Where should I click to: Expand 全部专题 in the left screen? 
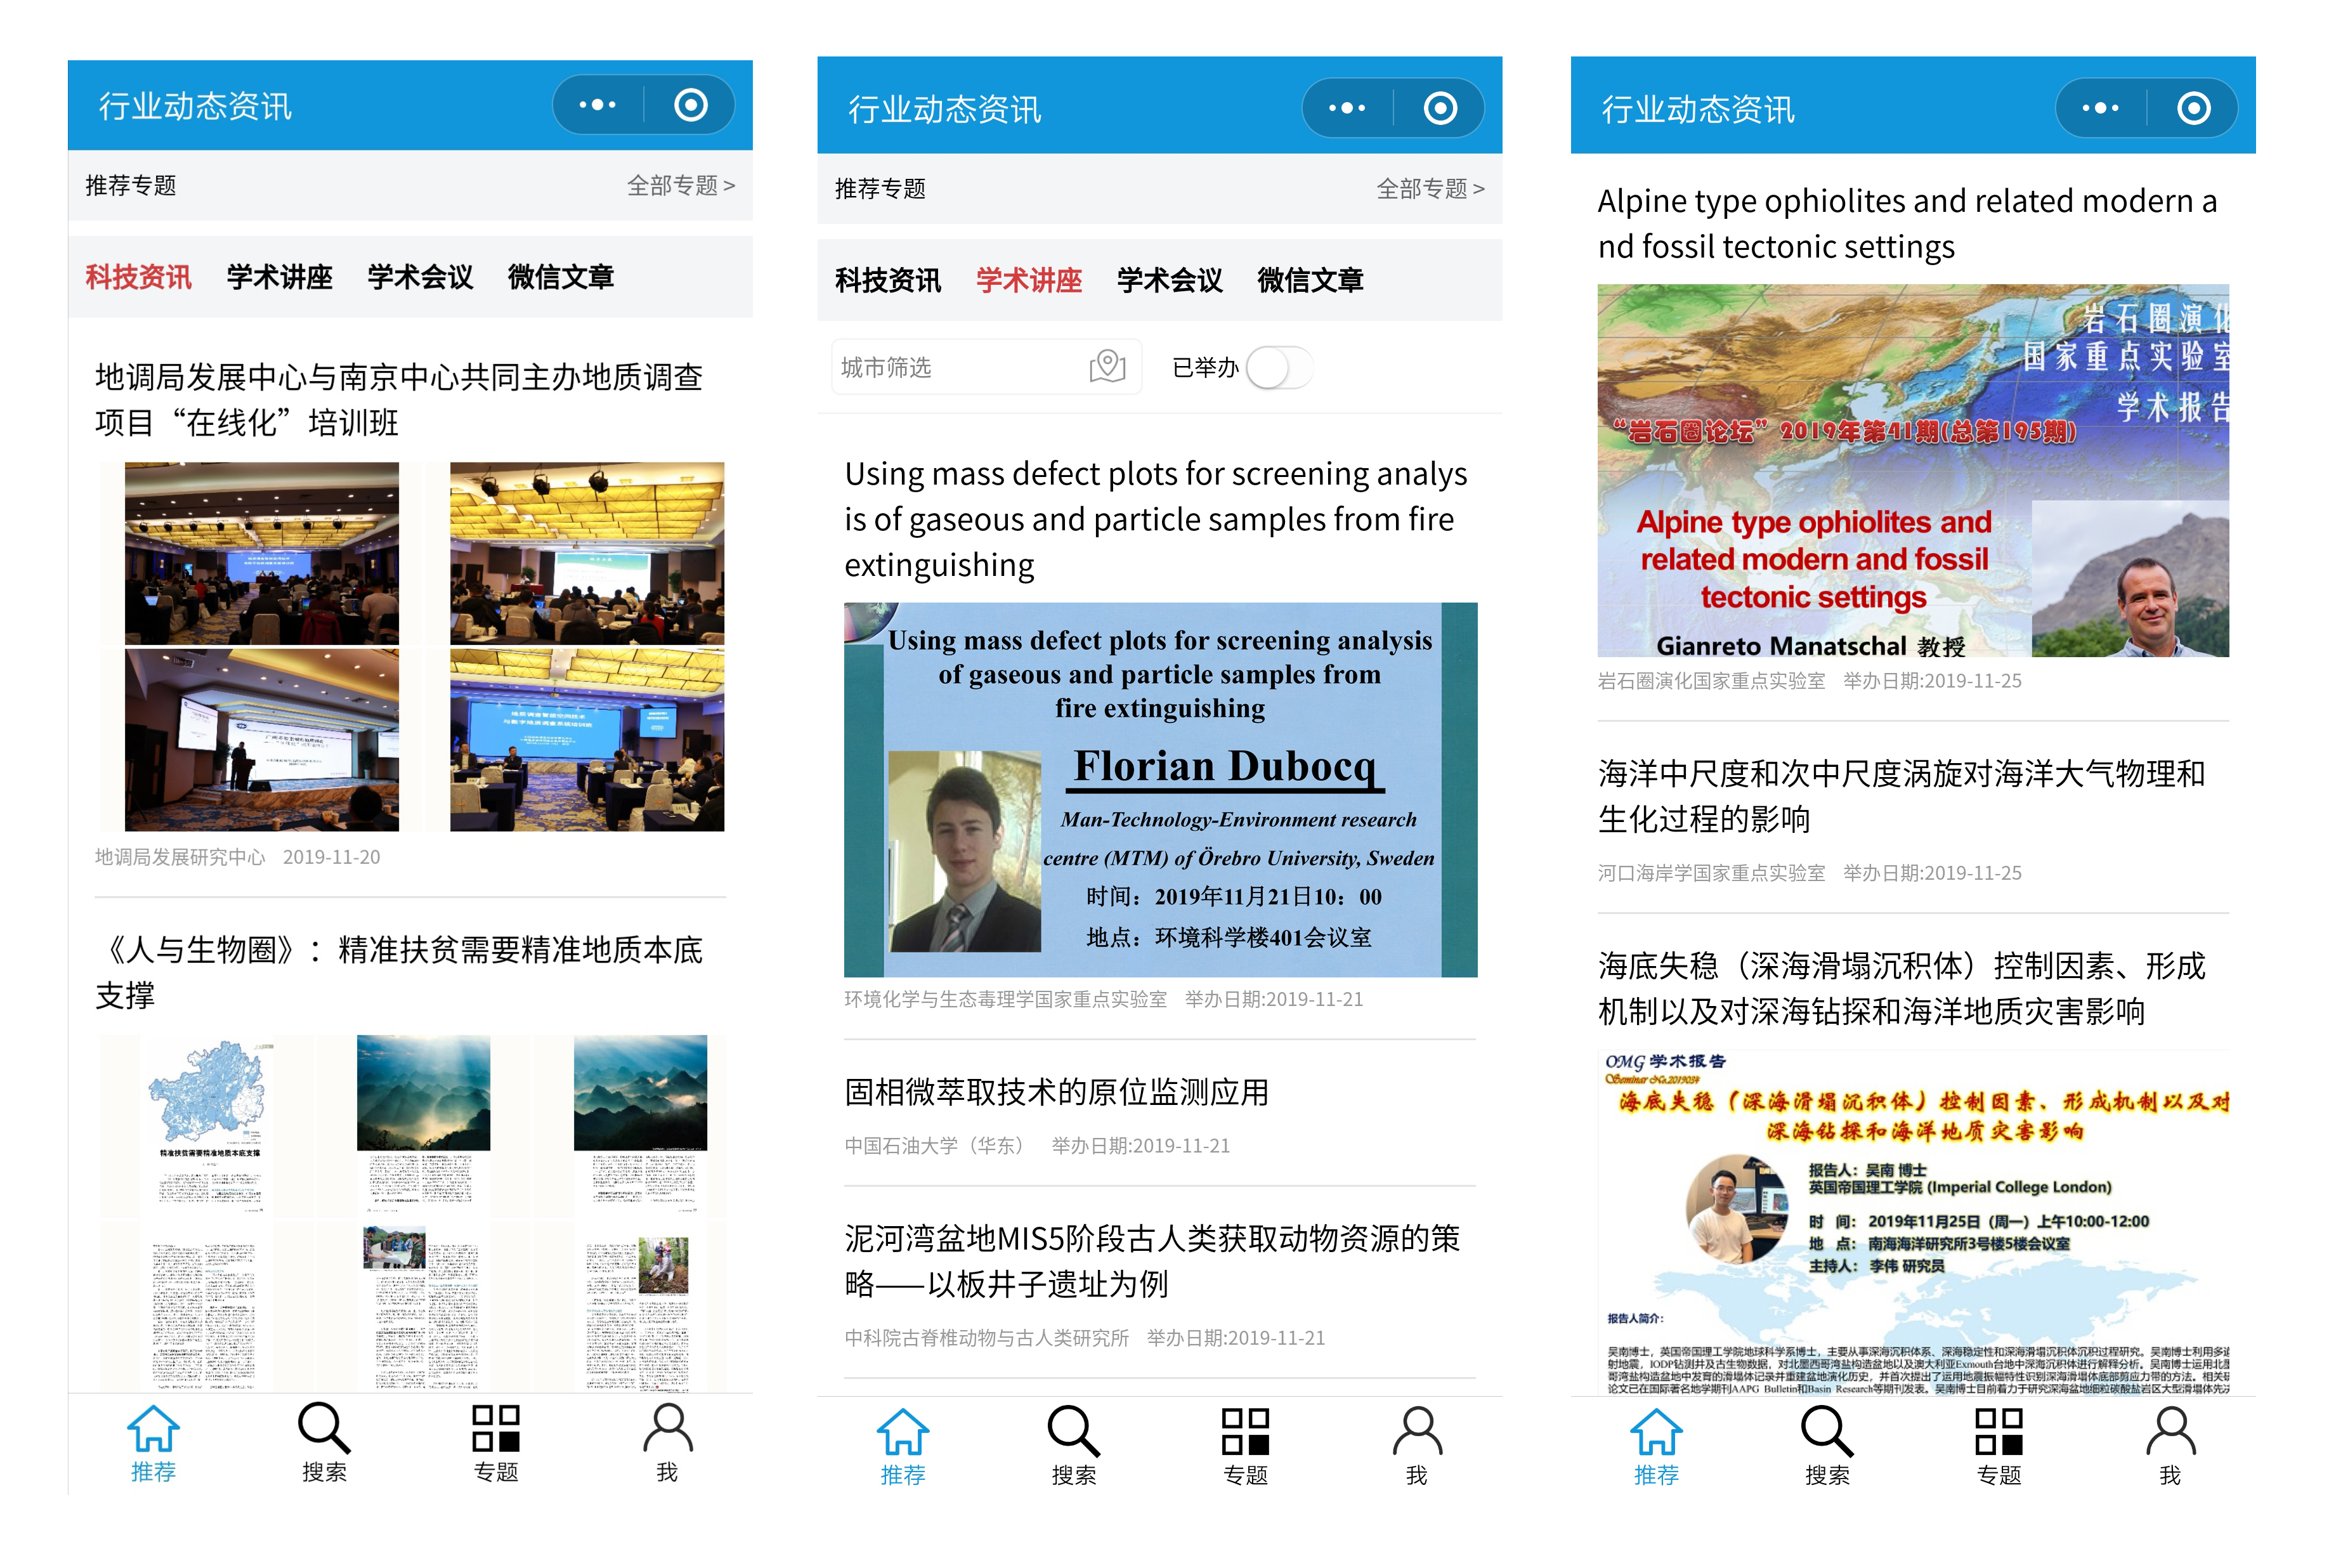pyautogui.click(x=680, y=185)
